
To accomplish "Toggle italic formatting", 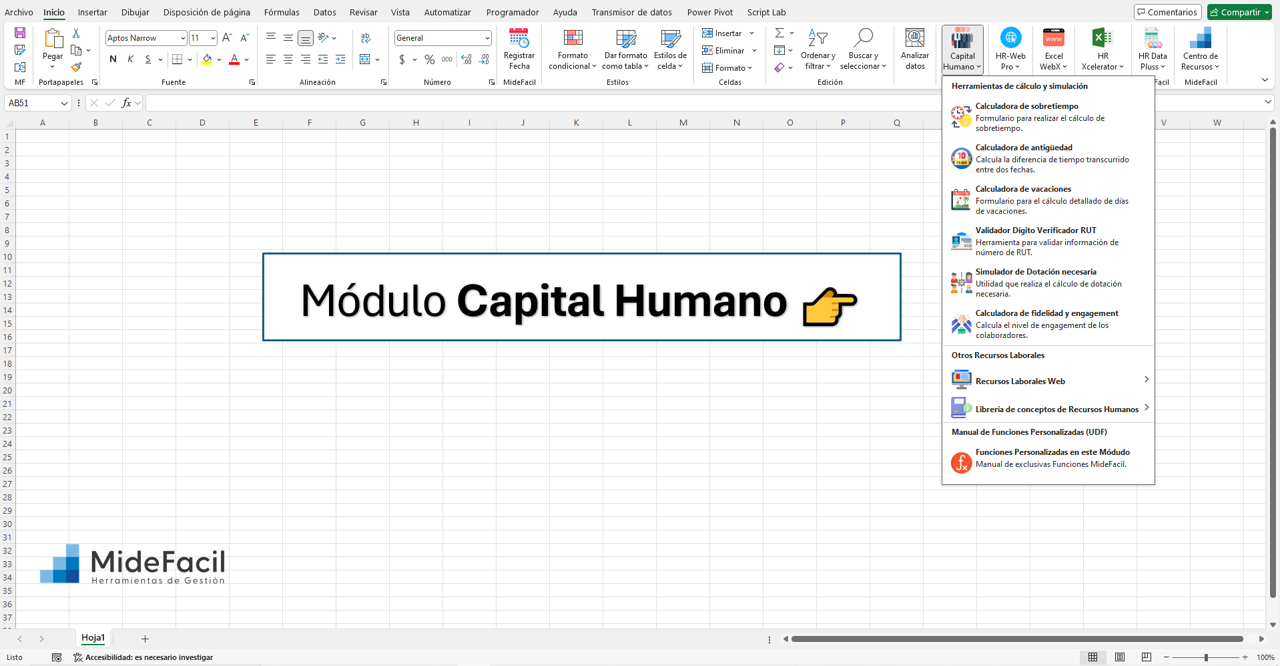I will click(x=128, y=59).
